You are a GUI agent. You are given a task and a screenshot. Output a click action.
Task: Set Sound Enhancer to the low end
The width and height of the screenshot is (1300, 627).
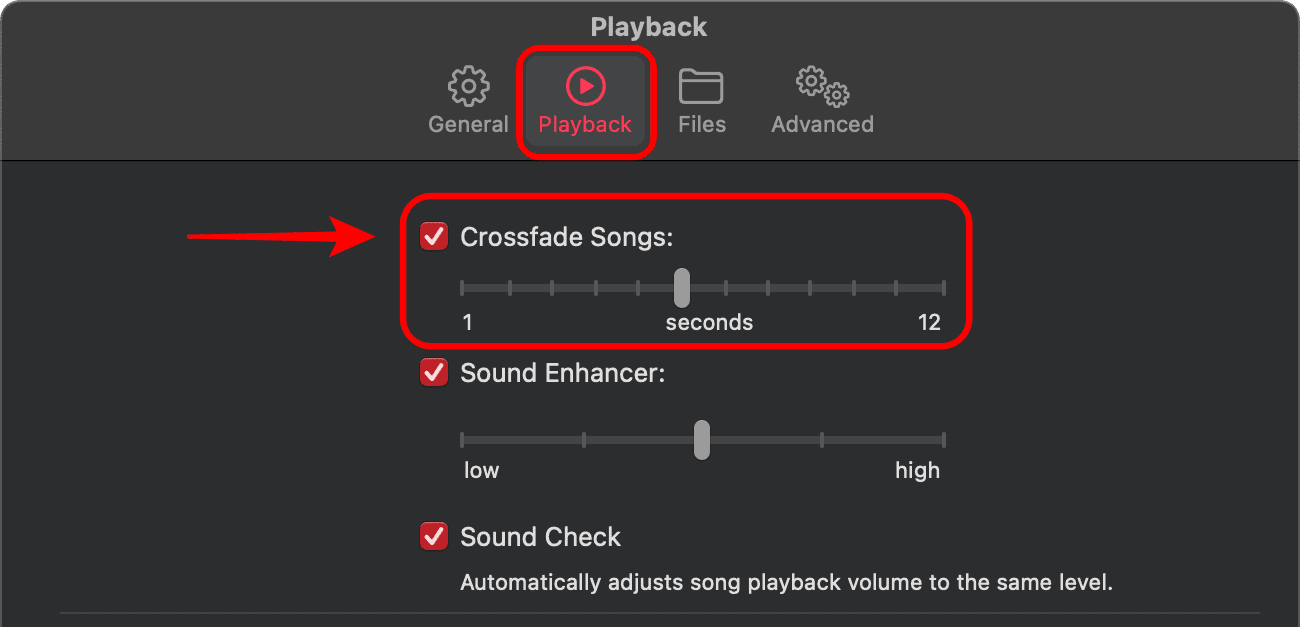coord(462,439)
